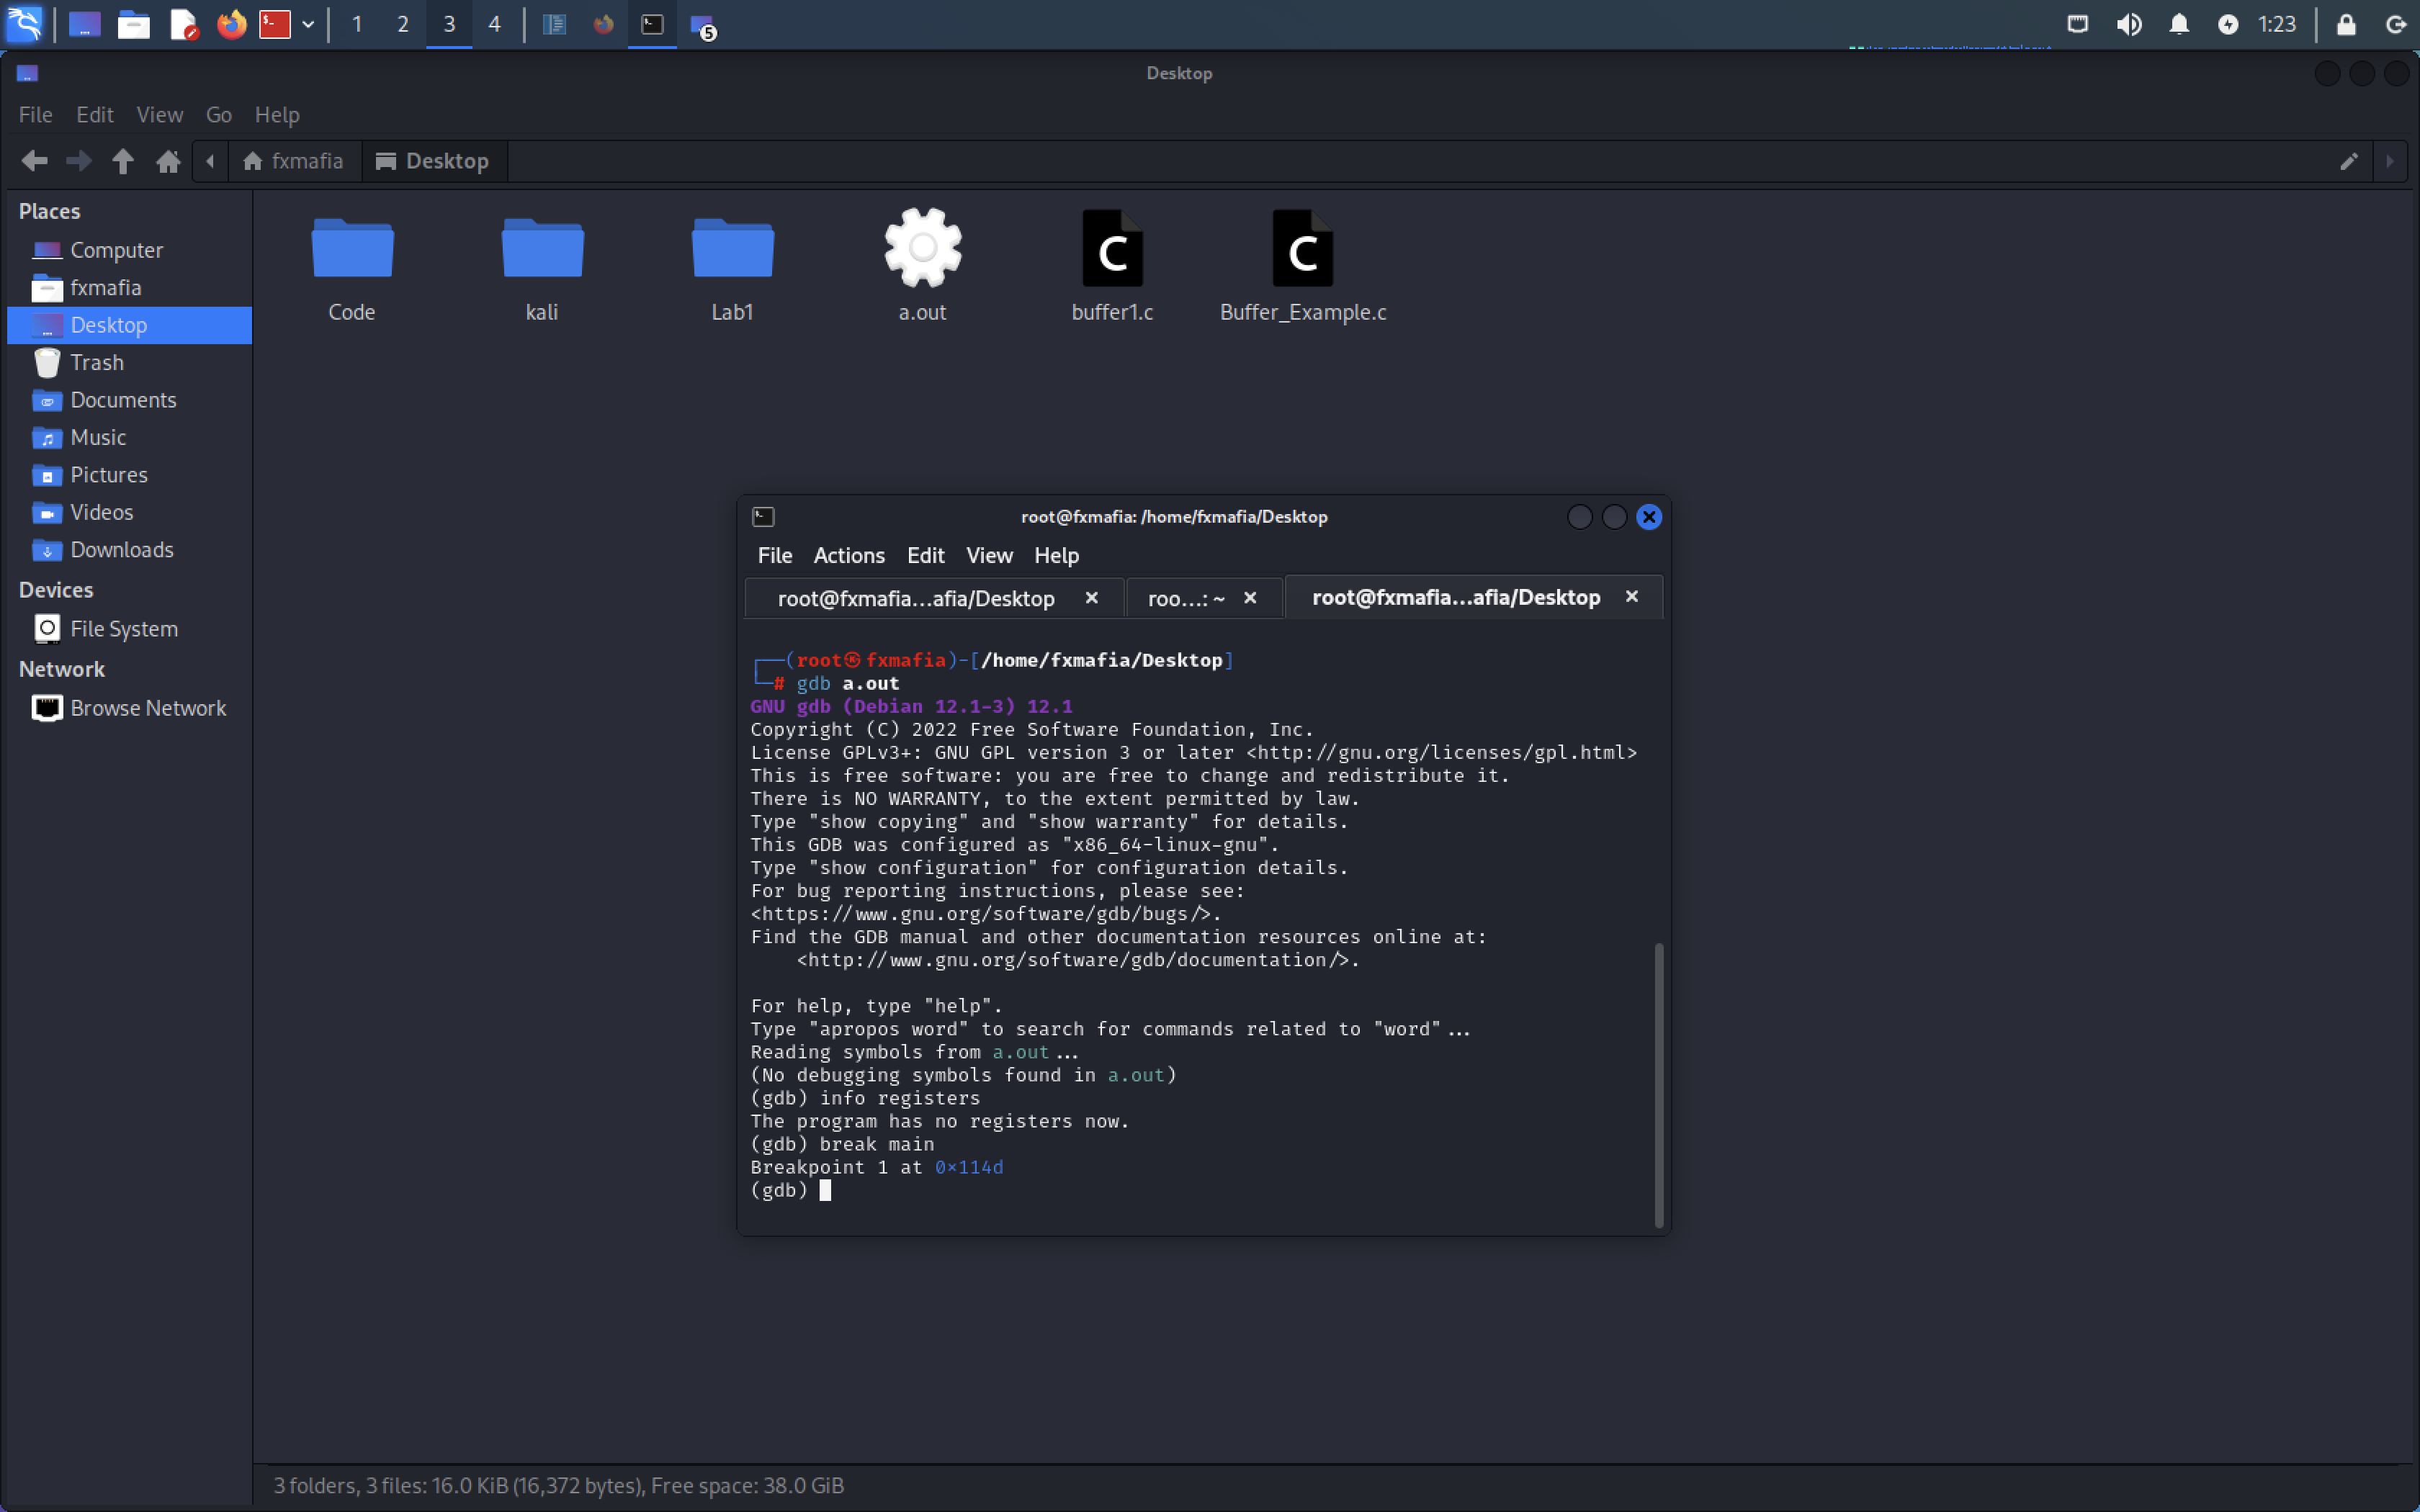Open the red terminal launcher icon
Viewport: 2420px width, 1512px height.
[x=275, y=24]
